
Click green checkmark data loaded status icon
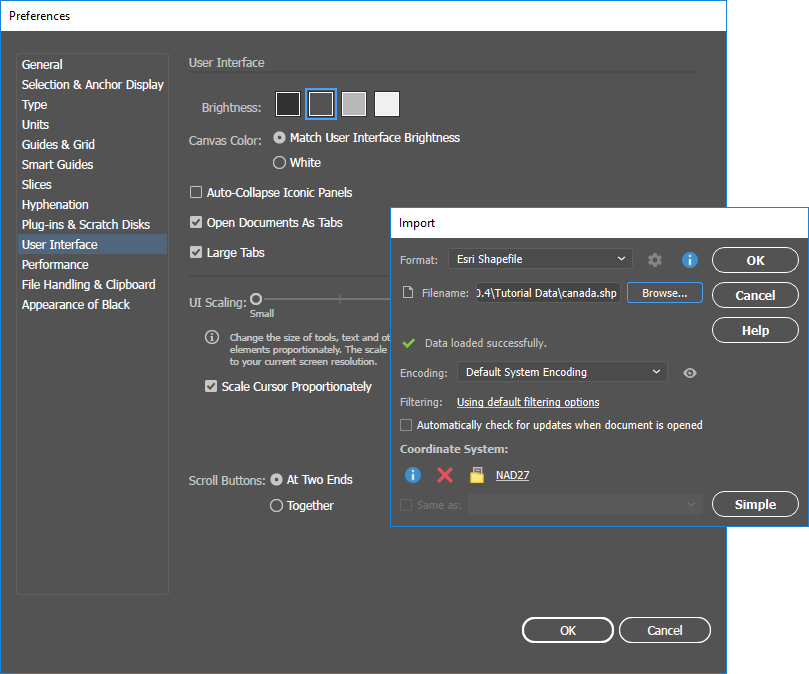(x=409, y=343)
